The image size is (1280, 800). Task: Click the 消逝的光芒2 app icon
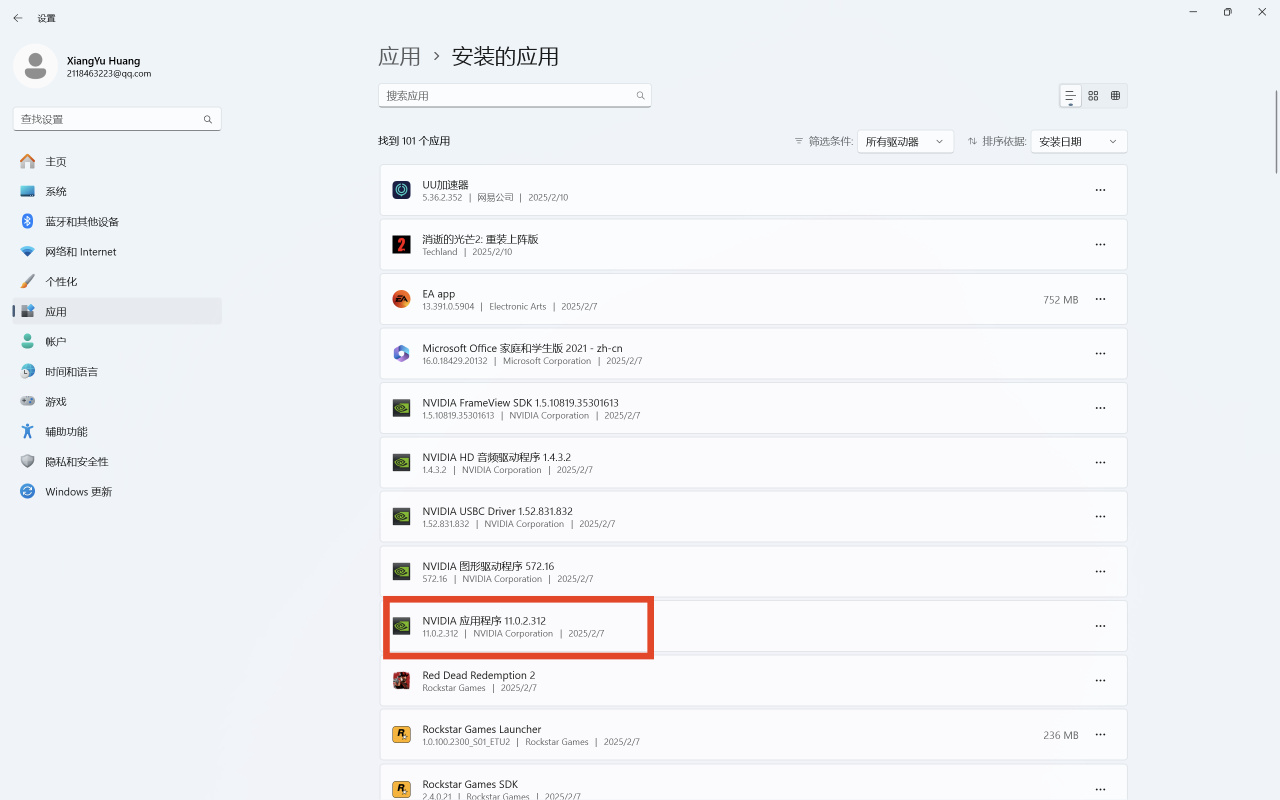[x=401, y=244]
